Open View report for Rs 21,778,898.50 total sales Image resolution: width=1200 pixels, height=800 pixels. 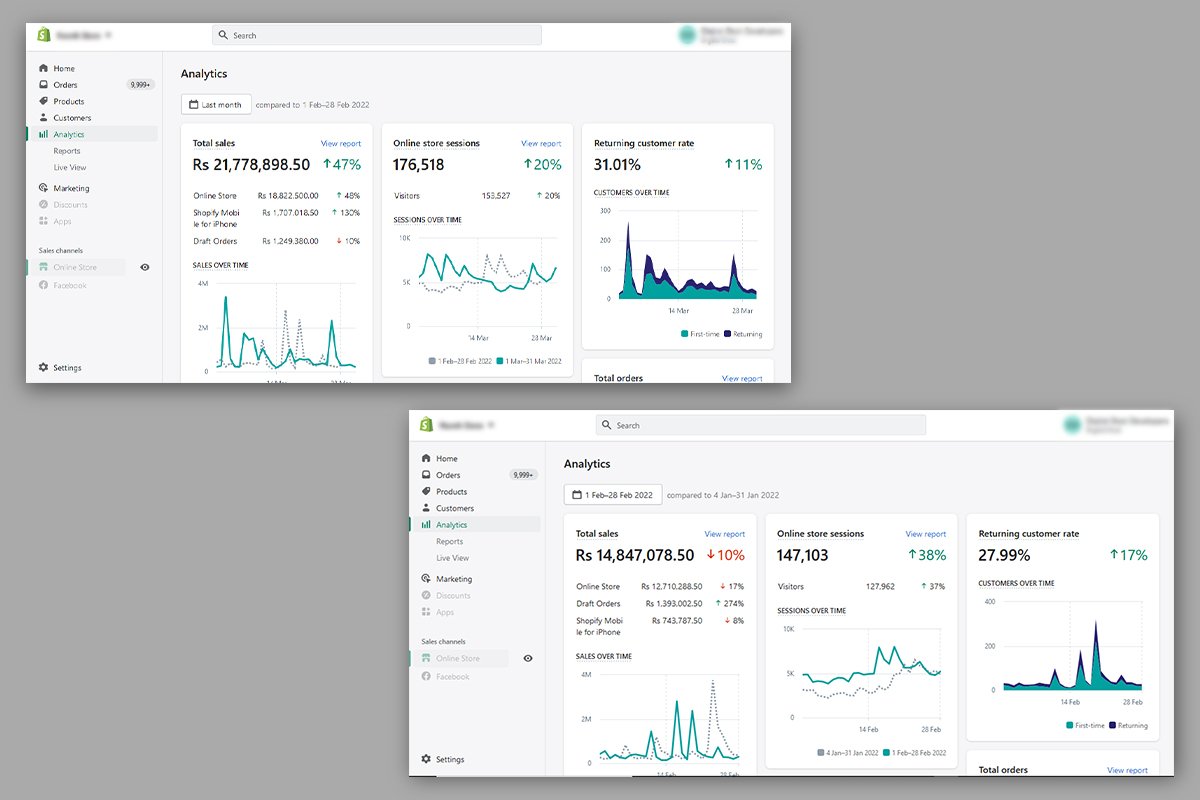pyautogui.click(x=341, y=143)
